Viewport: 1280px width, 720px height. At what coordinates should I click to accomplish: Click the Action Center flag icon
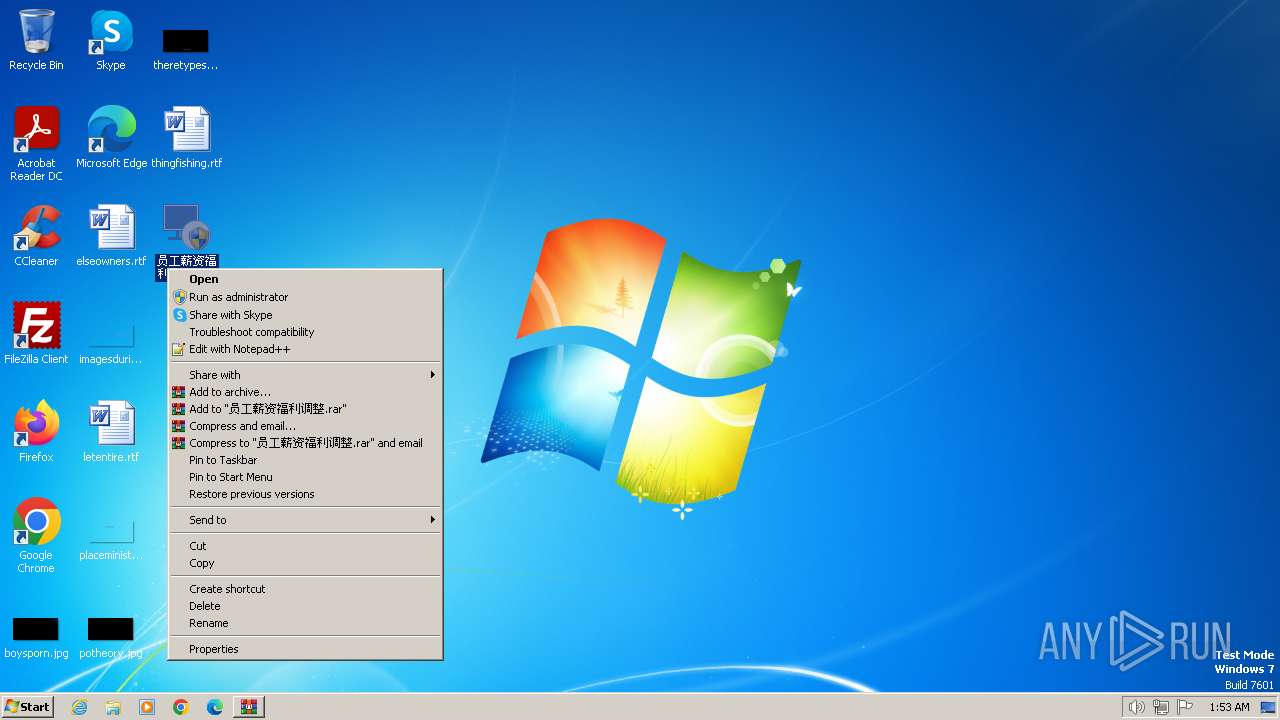(x=1185, y=707)
